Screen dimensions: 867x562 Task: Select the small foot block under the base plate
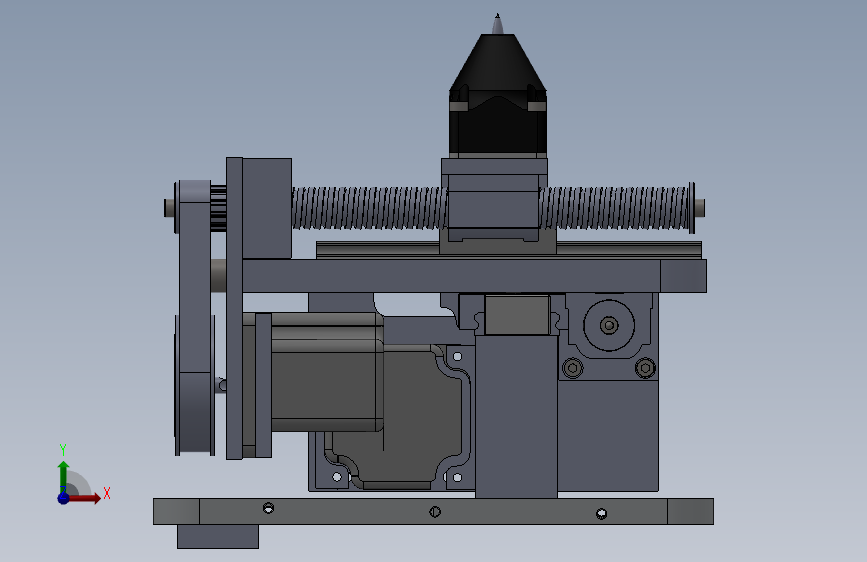tap(218, 537)
